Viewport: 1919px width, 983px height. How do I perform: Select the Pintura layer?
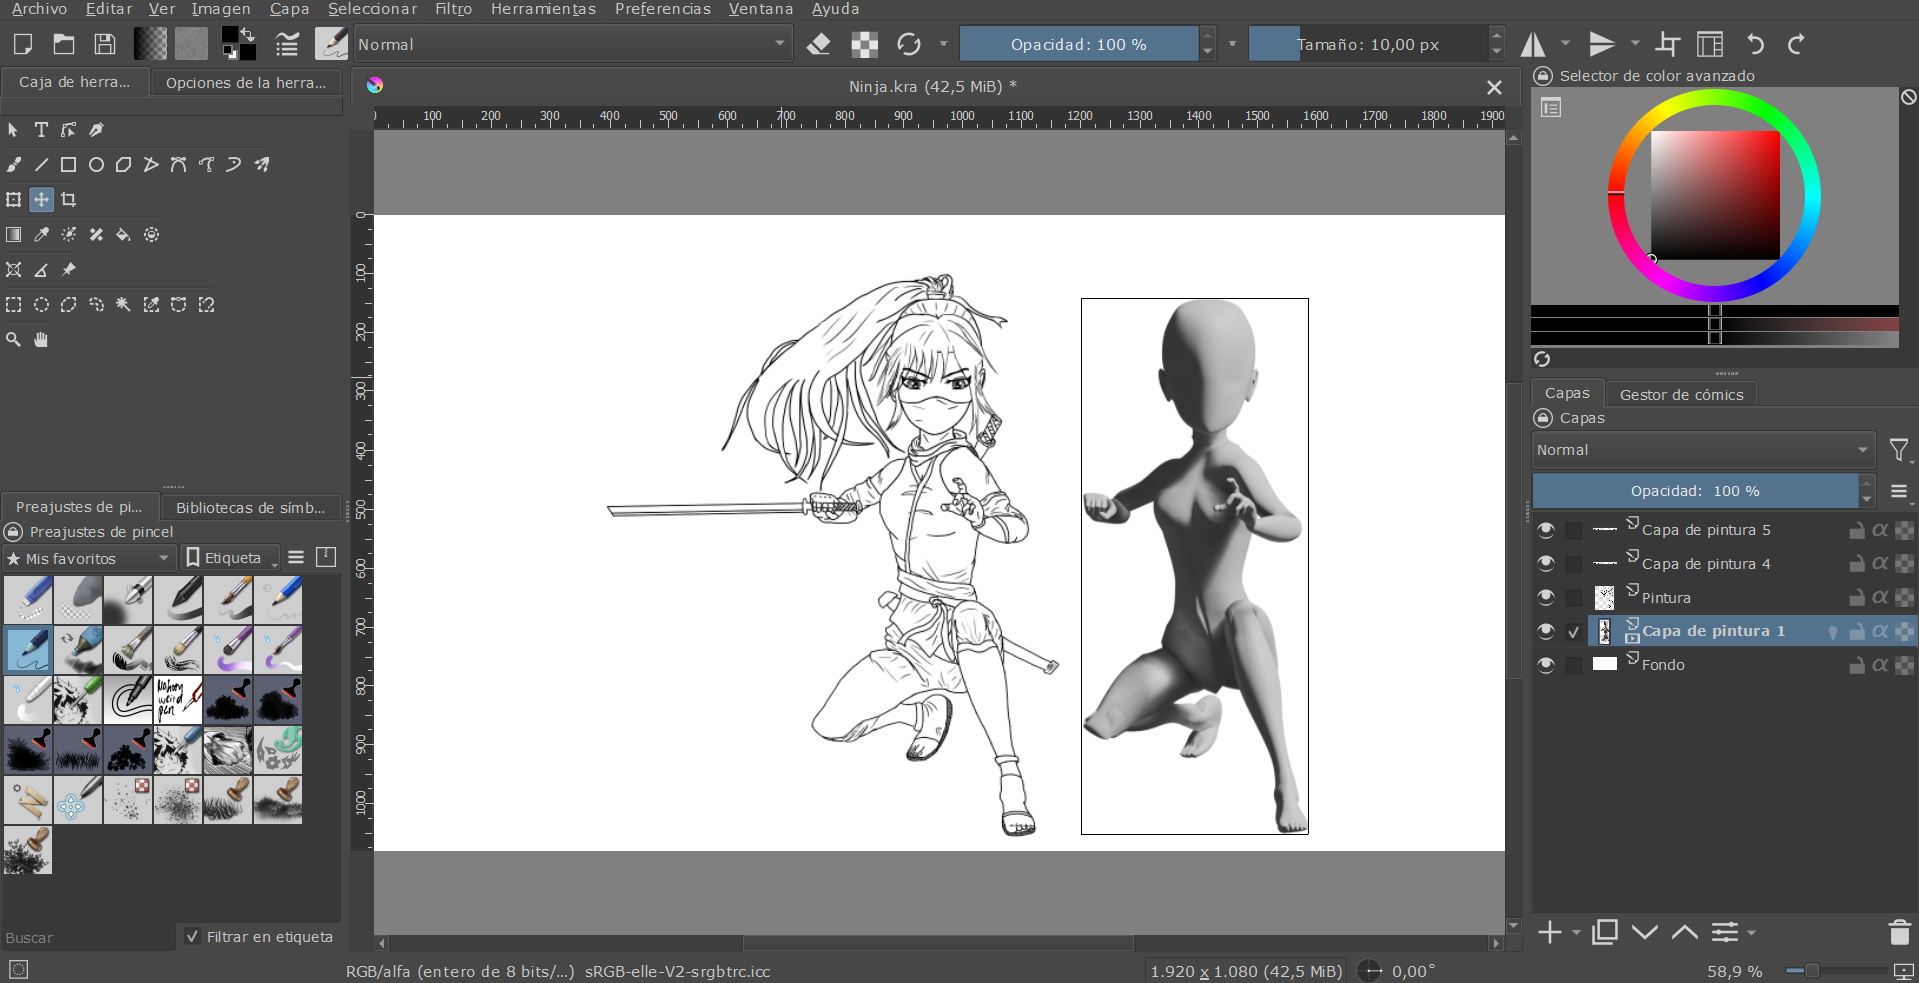pyautogui.click(x=1666, y=598)
